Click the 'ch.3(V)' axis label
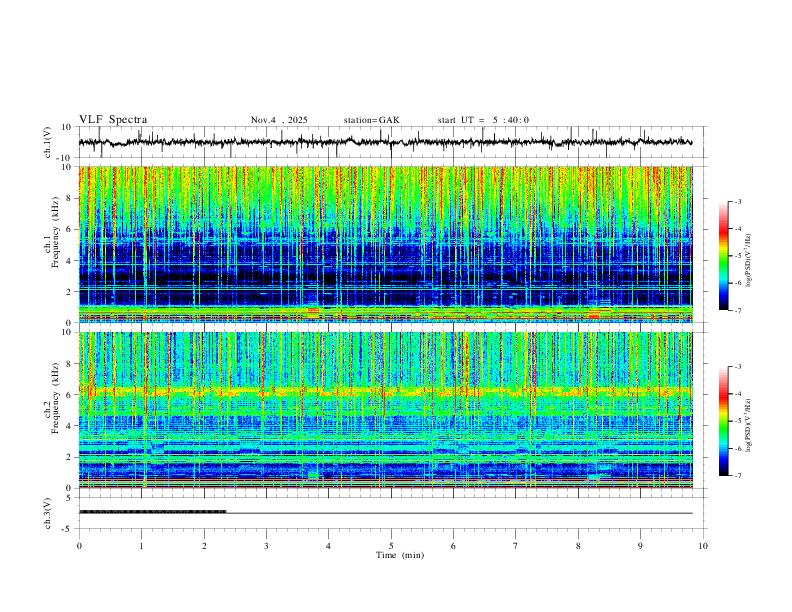The height and width of the screenshot is (612, 792). (x=48, y=513)
